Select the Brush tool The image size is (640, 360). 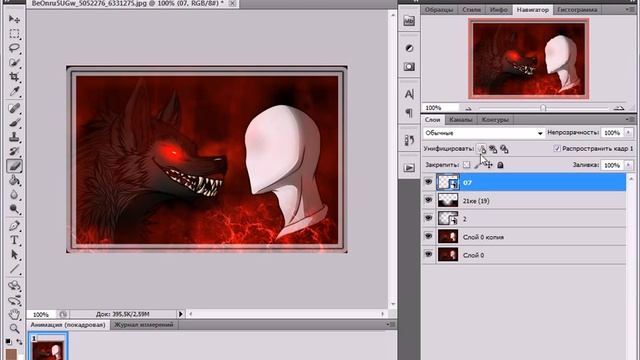[x=14, y=123]
